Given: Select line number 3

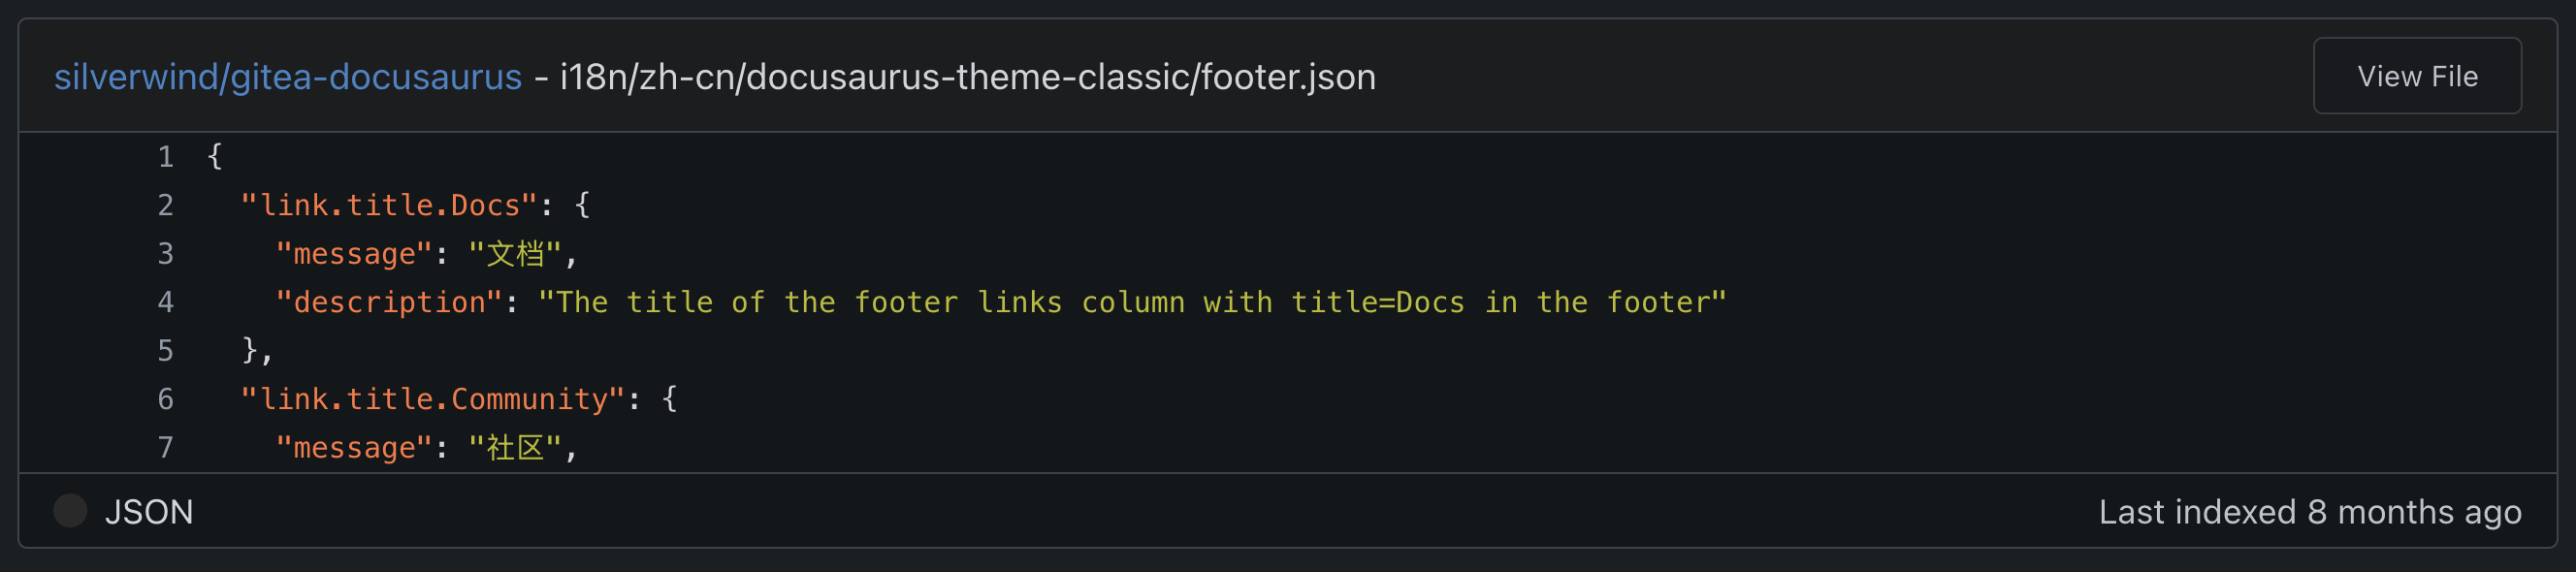Looking at the screenshot, I should [x=166, y=254].
